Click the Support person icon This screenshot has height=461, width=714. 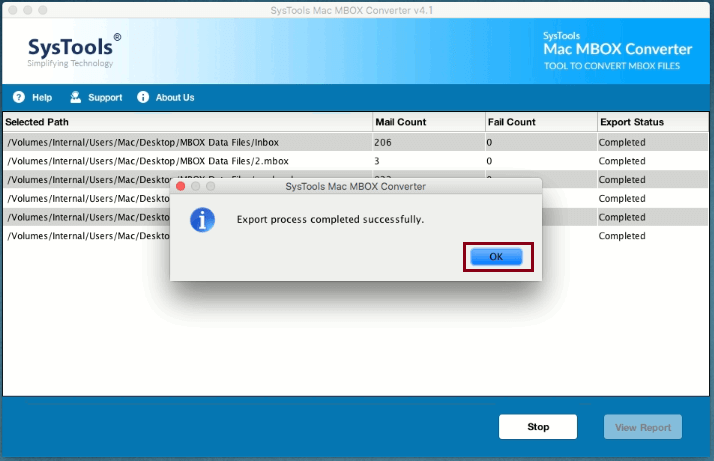click(x=75, y=98)
